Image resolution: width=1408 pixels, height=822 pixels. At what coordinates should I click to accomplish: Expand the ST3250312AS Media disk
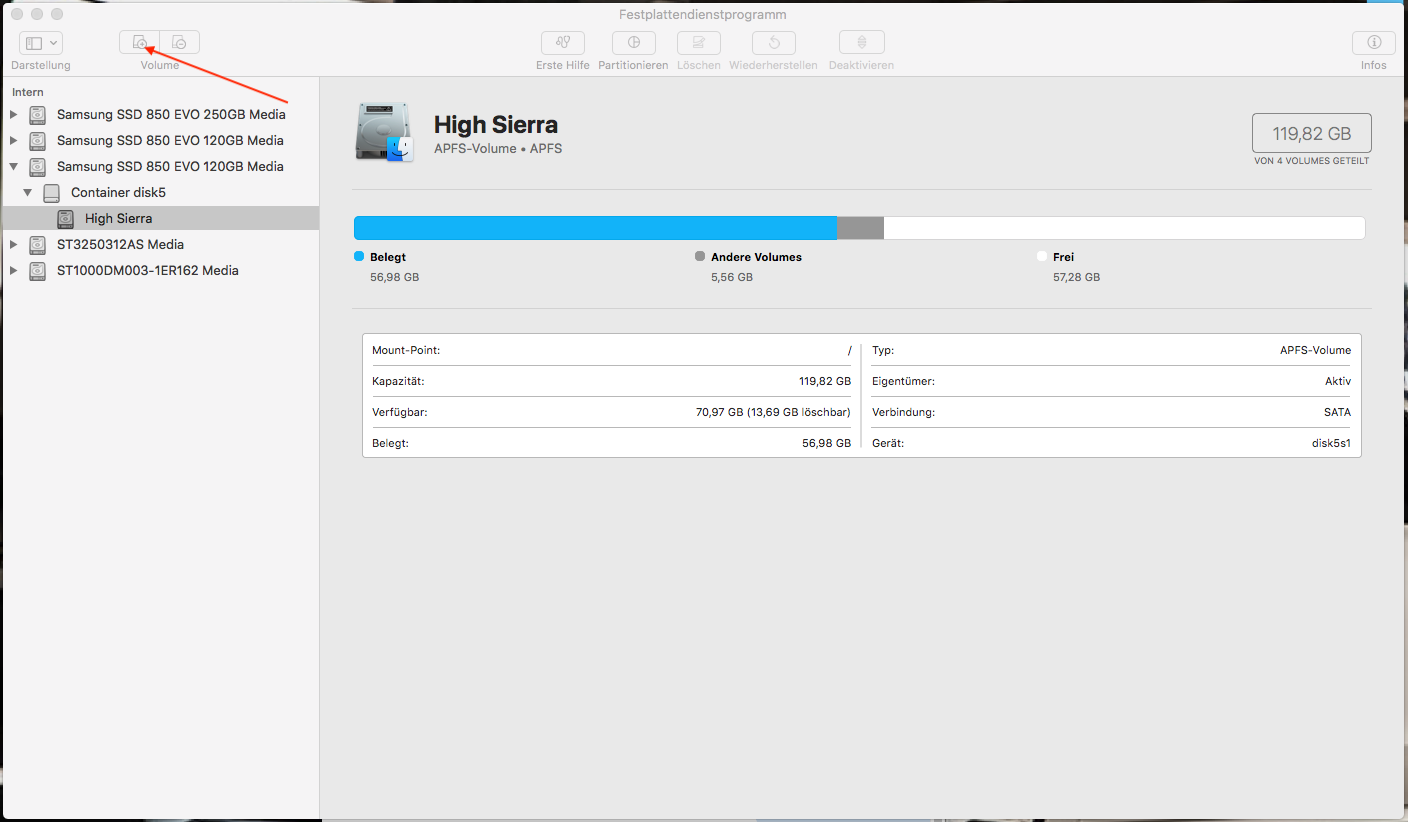[x=13, y=244]
